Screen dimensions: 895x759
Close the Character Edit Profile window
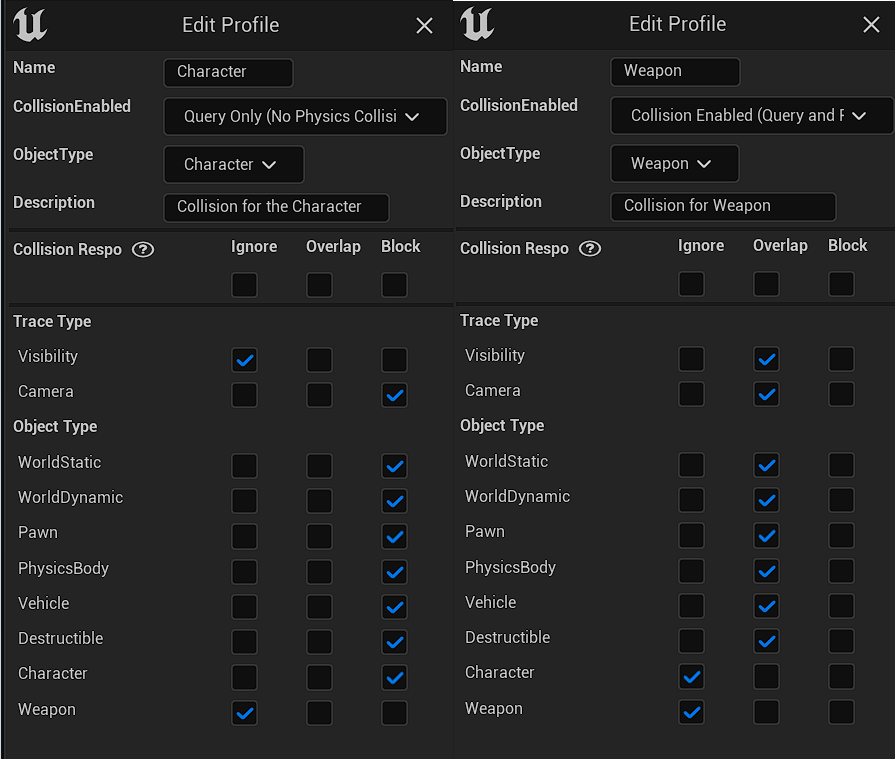(x=424, y=25)
